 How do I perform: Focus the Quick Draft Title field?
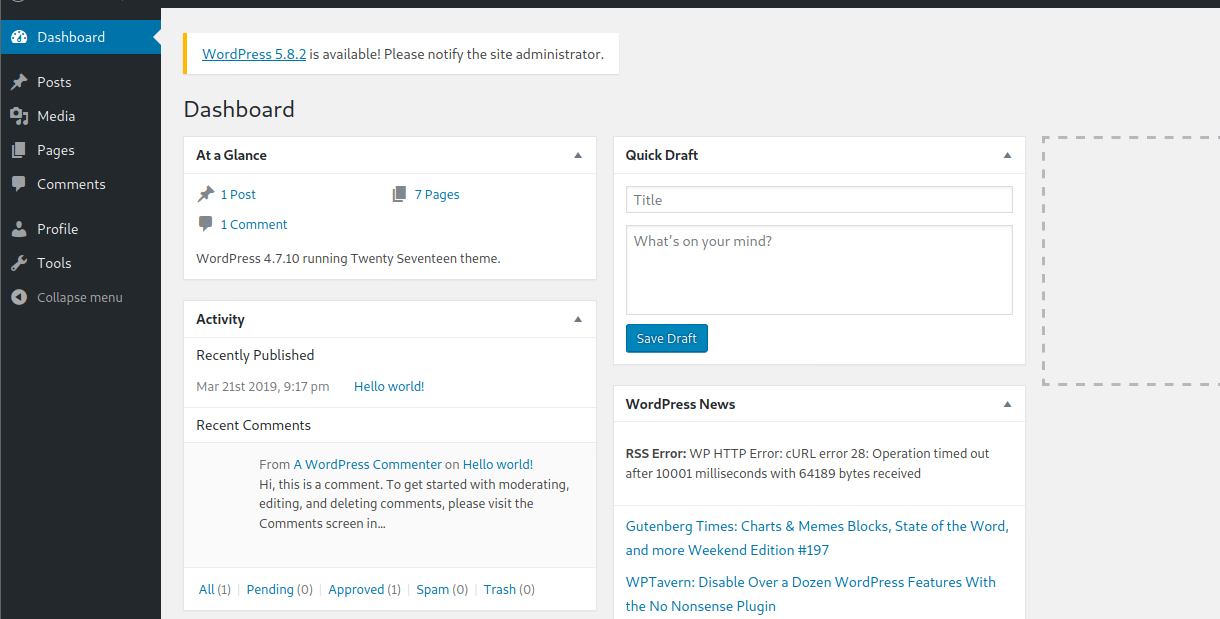click(x=819, y=200)
